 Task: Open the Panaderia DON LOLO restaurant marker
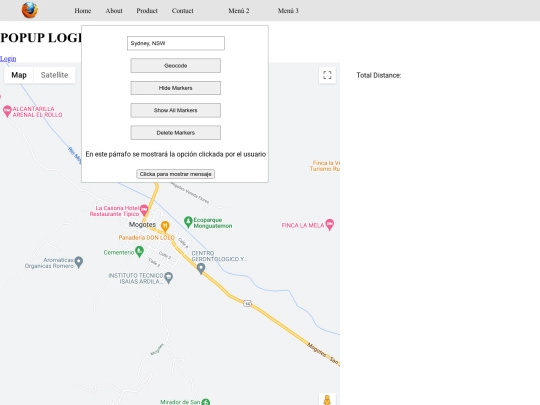coord(165,226)
